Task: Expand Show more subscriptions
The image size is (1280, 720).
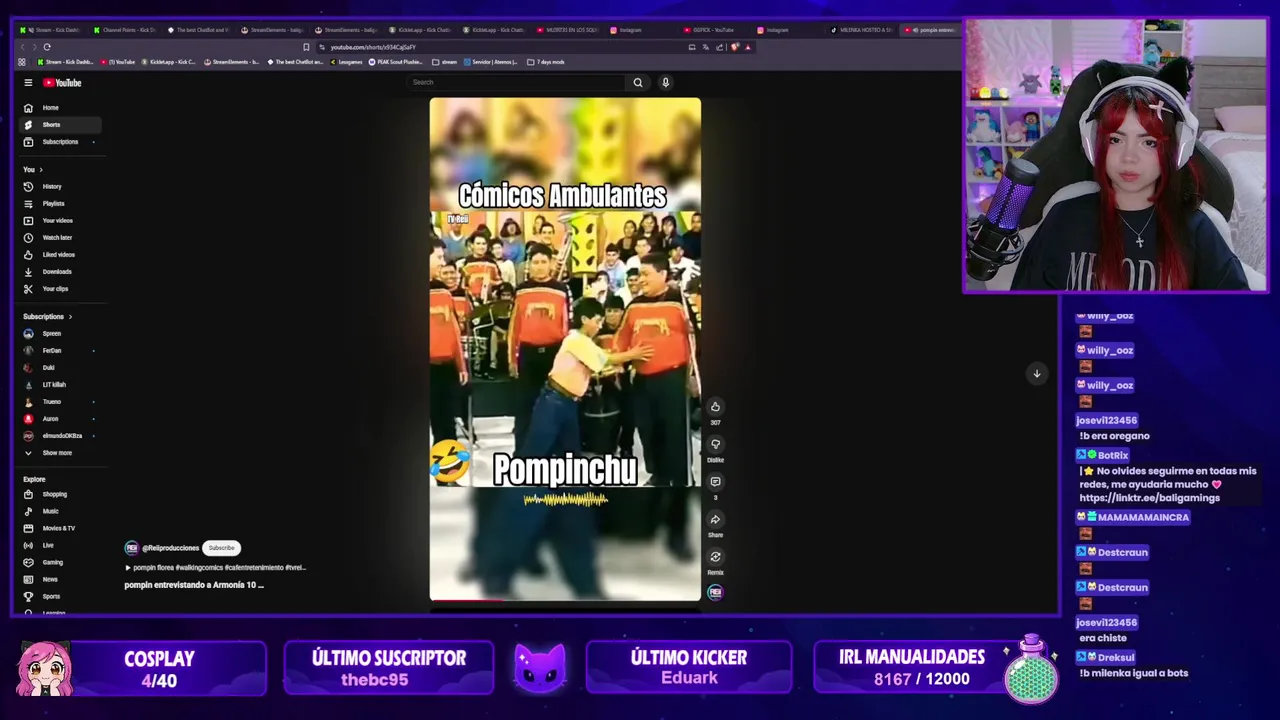Action: click(x=60, y=453)
